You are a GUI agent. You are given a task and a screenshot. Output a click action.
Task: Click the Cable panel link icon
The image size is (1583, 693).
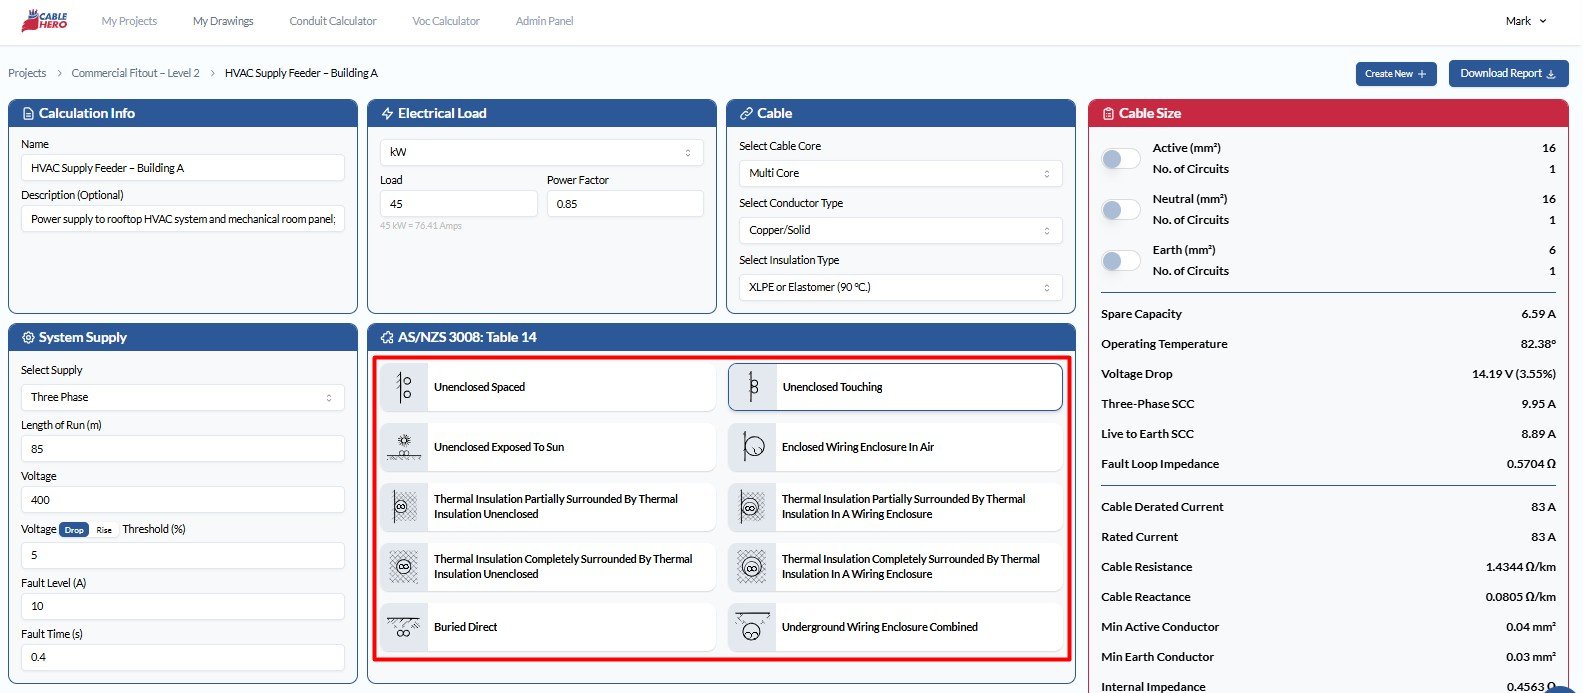[746, 114]
